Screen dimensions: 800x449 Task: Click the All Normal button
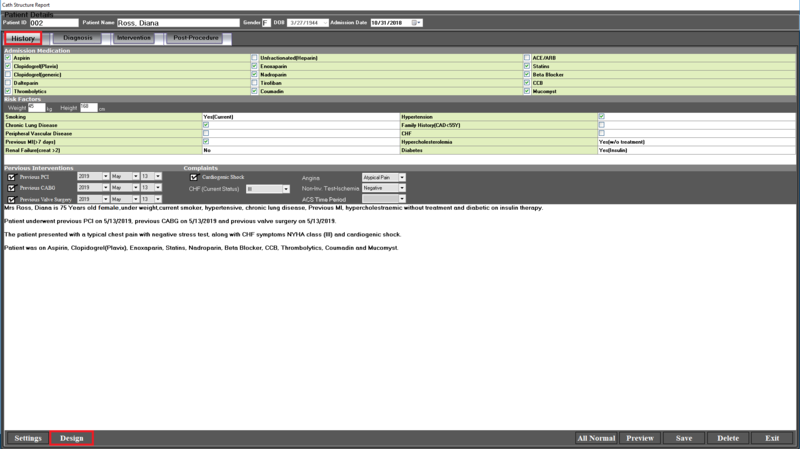(x=596, y=438)
